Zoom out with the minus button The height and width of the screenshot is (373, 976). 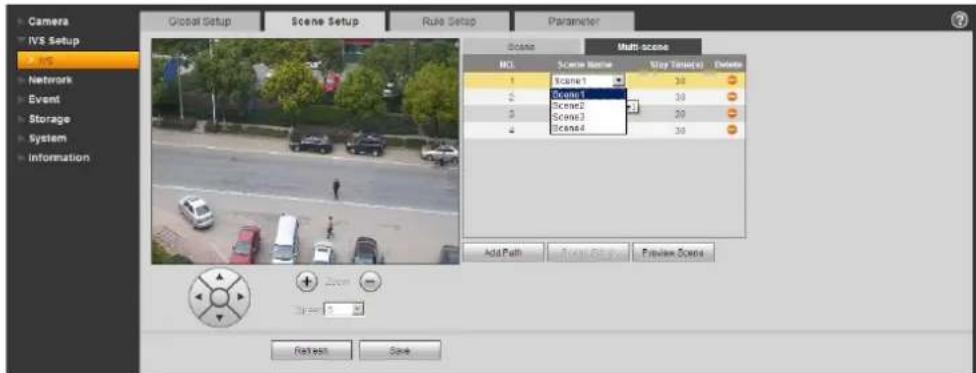[370, 282]
